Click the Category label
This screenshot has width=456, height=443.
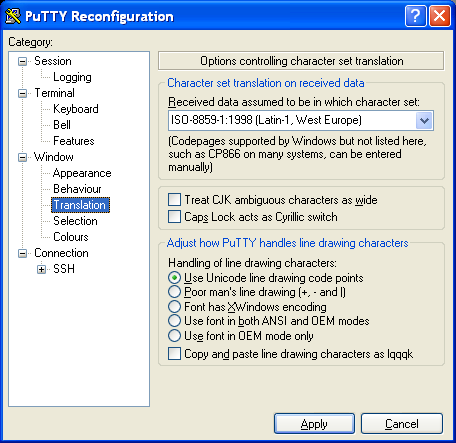coord(30,42)
